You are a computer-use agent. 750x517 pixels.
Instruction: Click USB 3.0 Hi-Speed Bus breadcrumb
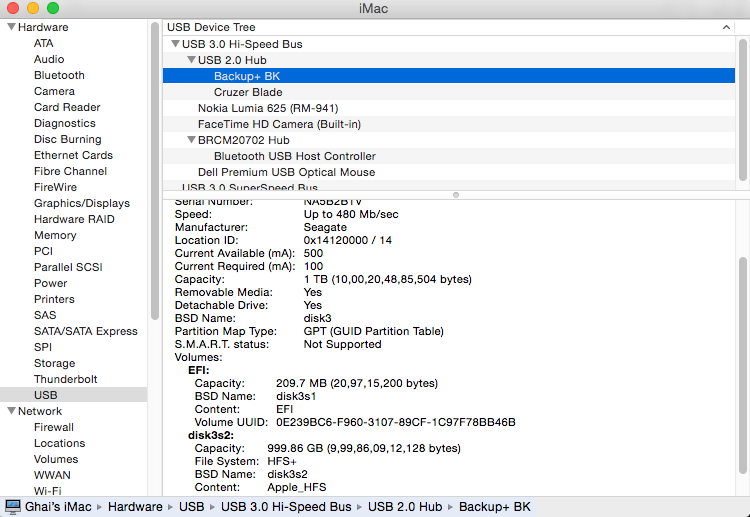pos(286,507)
